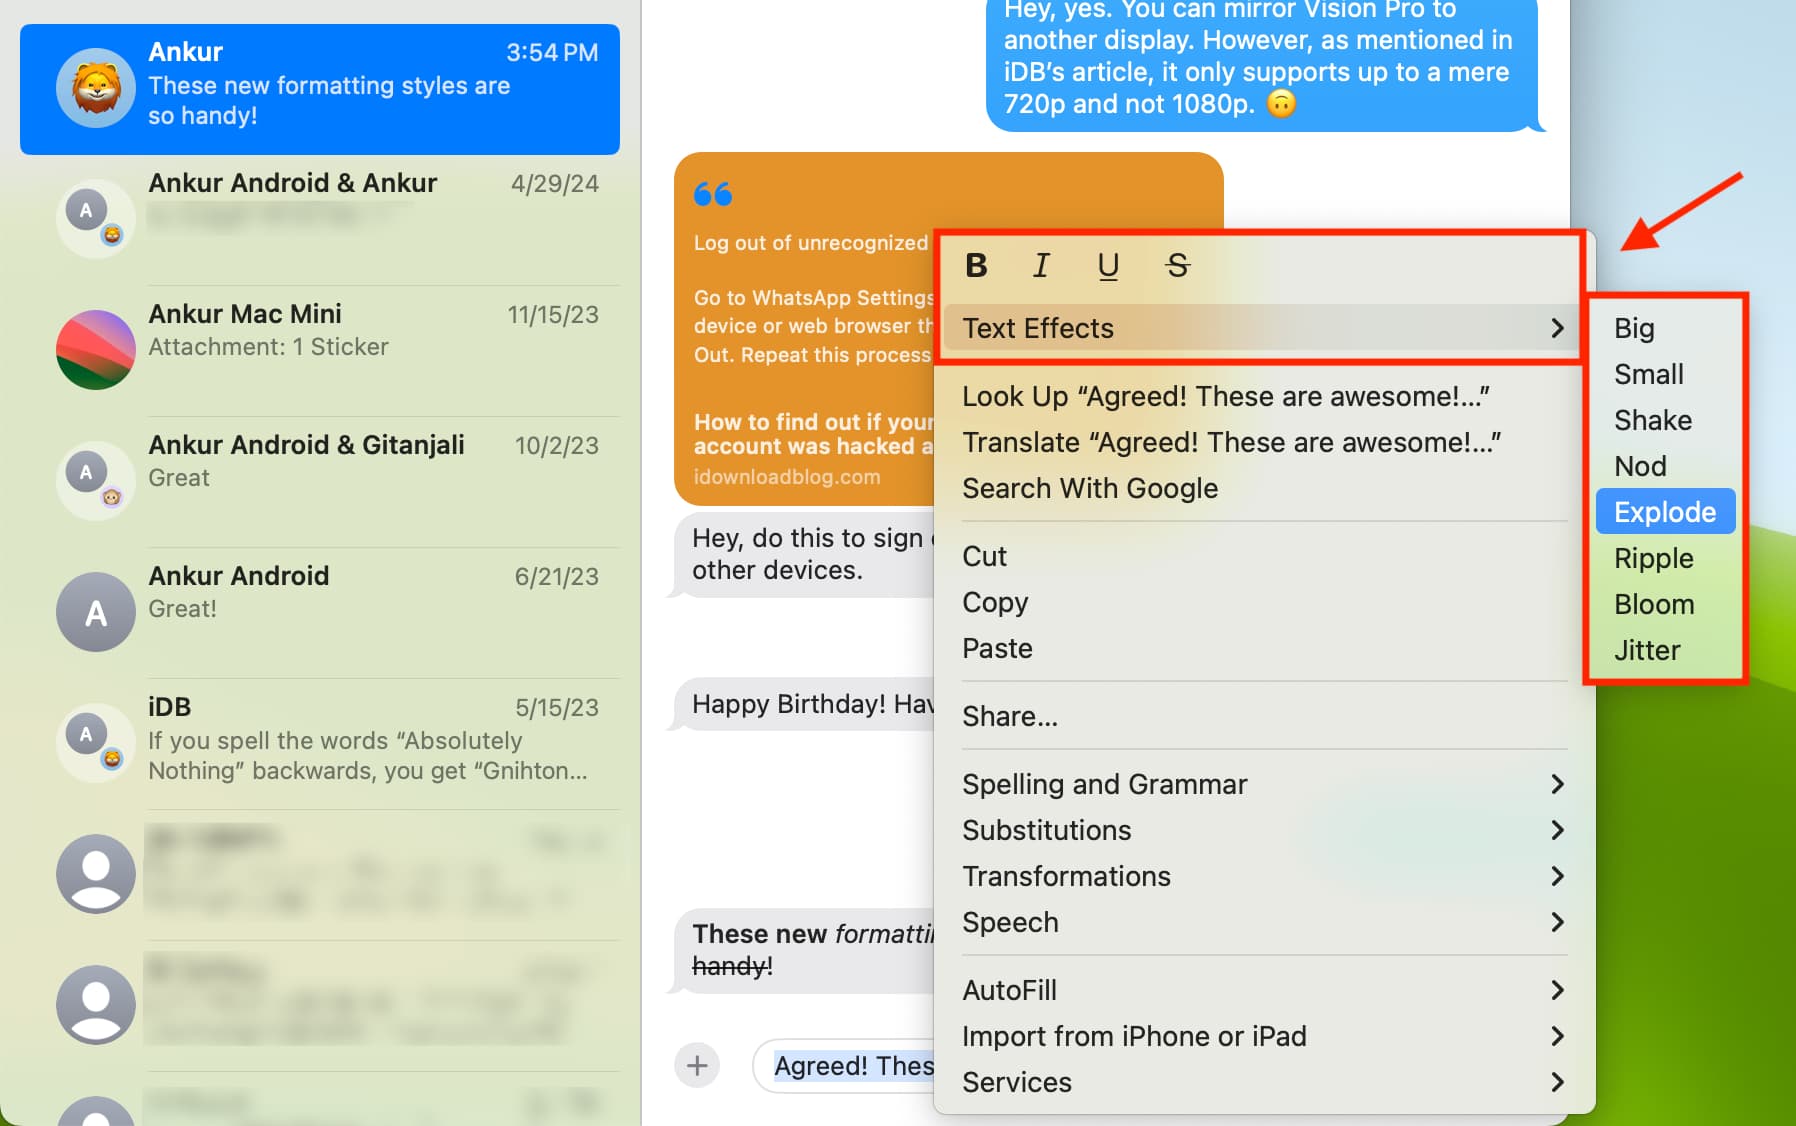Toggle Underline formatting icon

click(x=1108, y=265)
